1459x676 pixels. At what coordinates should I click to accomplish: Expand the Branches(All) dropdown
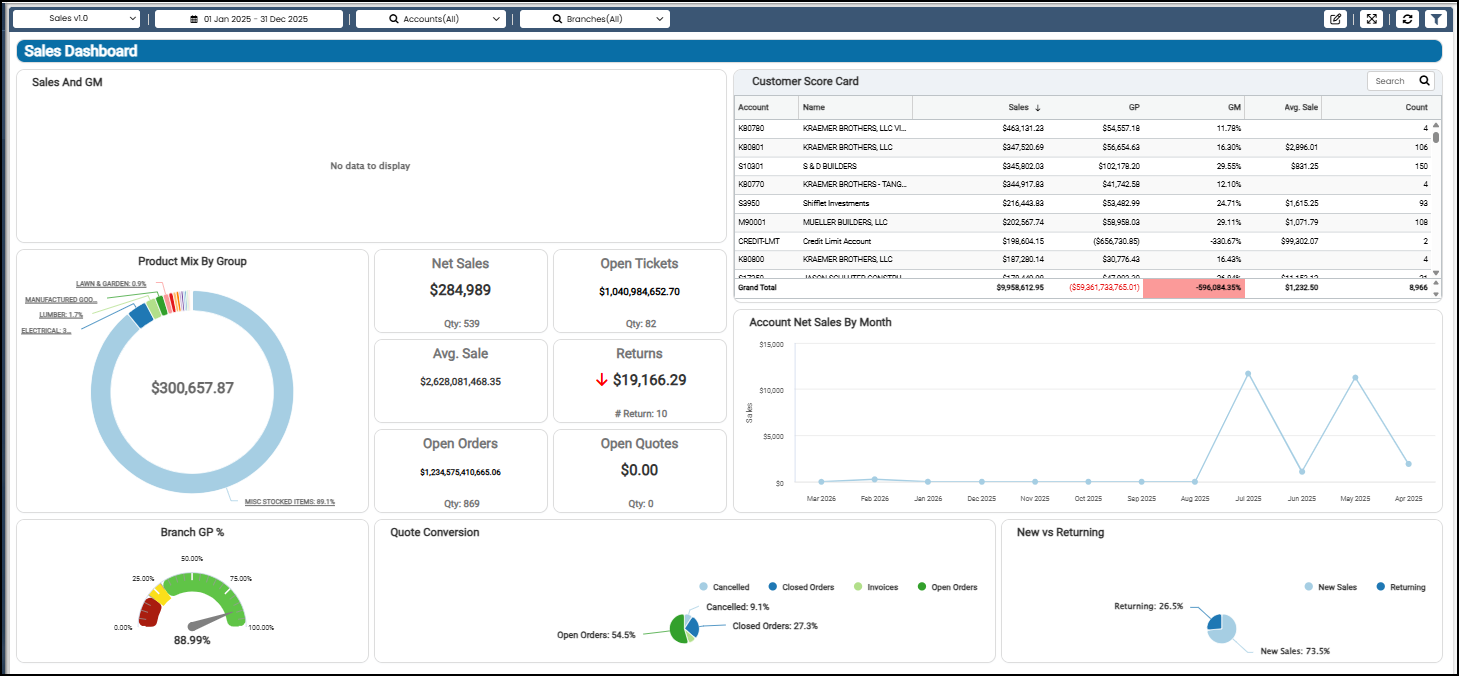point(595,19)
